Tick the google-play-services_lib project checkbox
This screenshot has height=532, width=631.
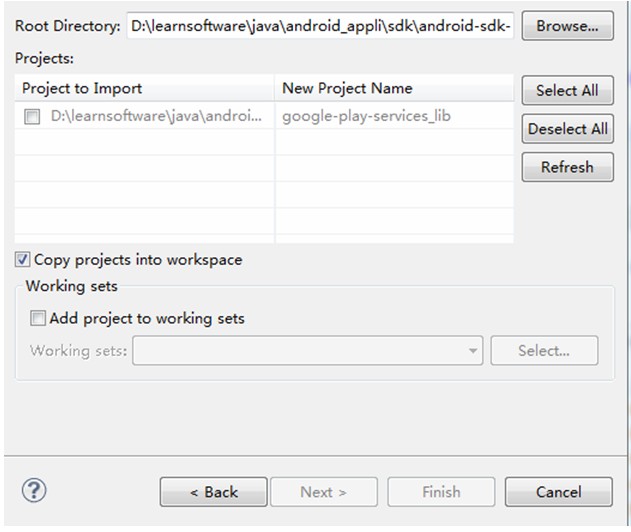32,117
